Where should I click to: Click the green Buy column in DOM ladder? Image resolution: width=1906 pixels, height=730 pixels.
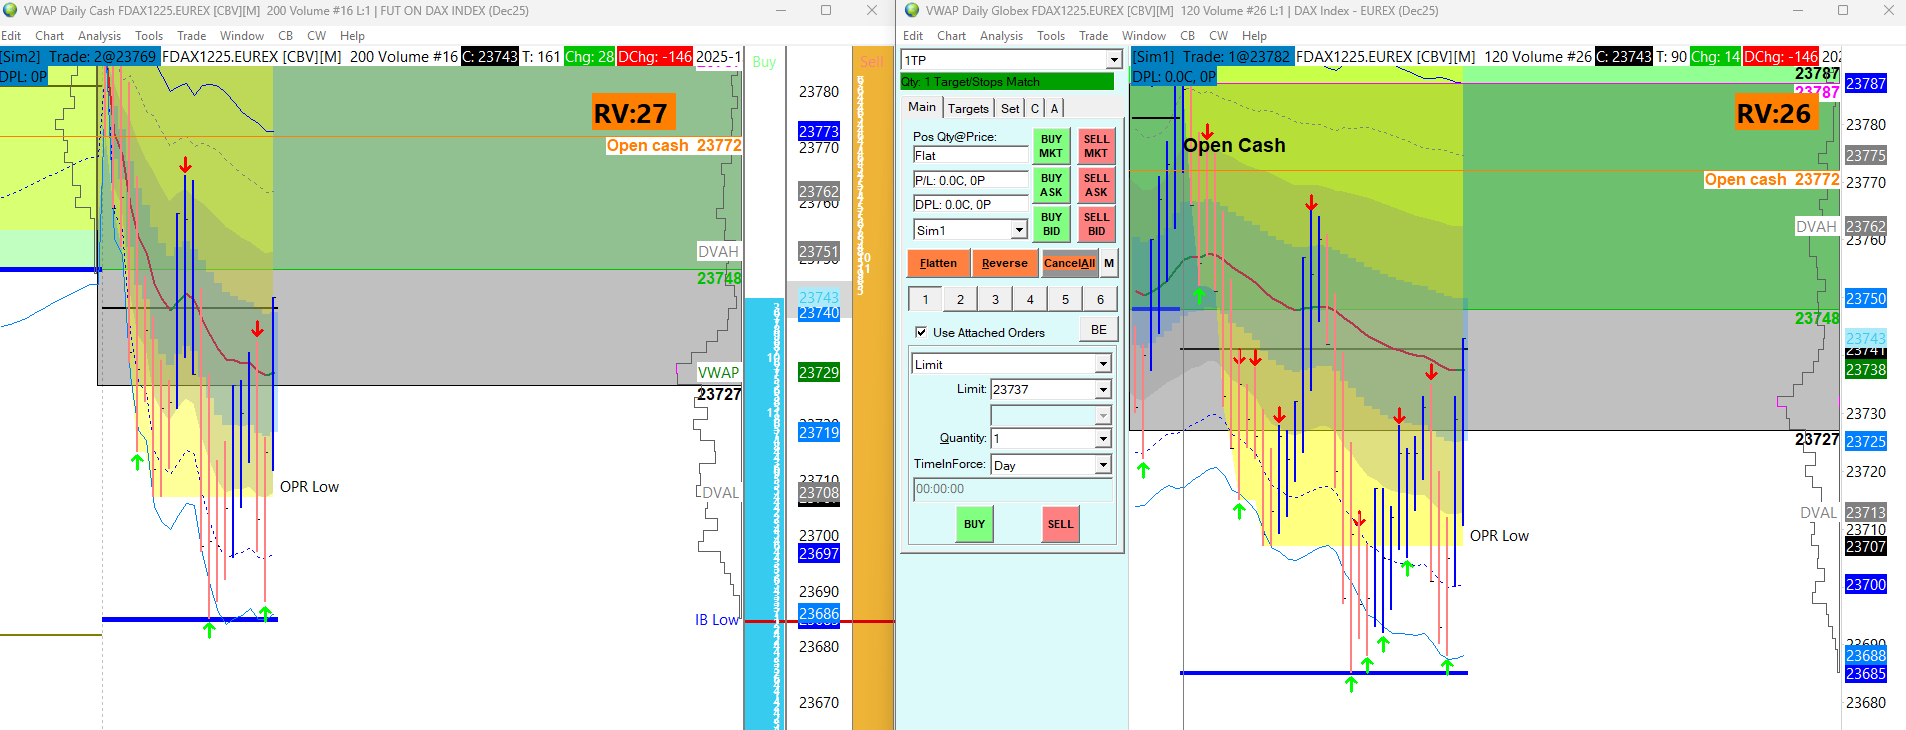(764, 388)
